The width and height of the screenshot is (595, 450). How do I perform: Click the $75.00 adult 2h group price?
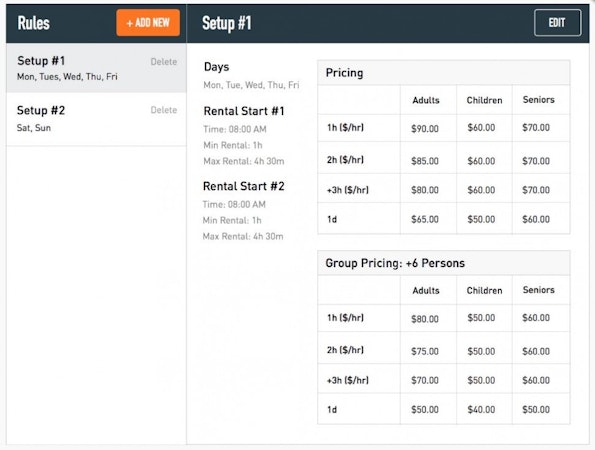(425, 351)
